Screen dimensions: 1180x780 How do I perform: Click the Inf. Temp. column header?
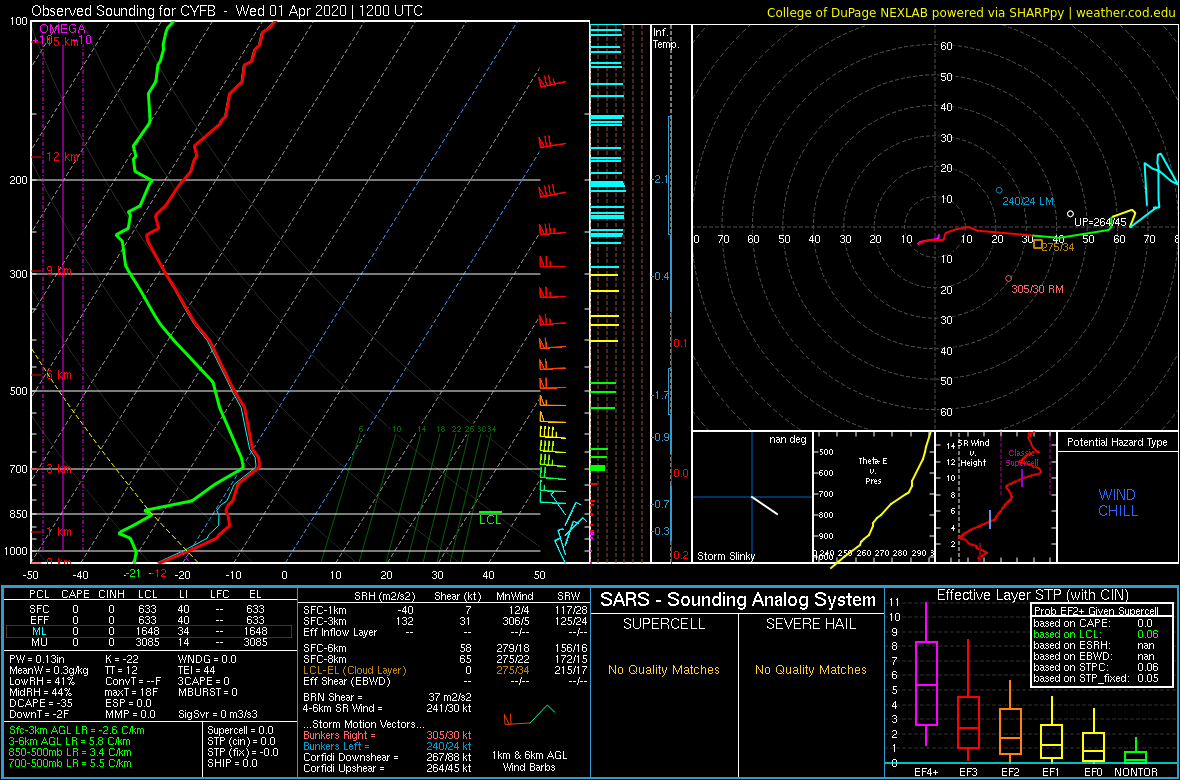click(667, 38)
